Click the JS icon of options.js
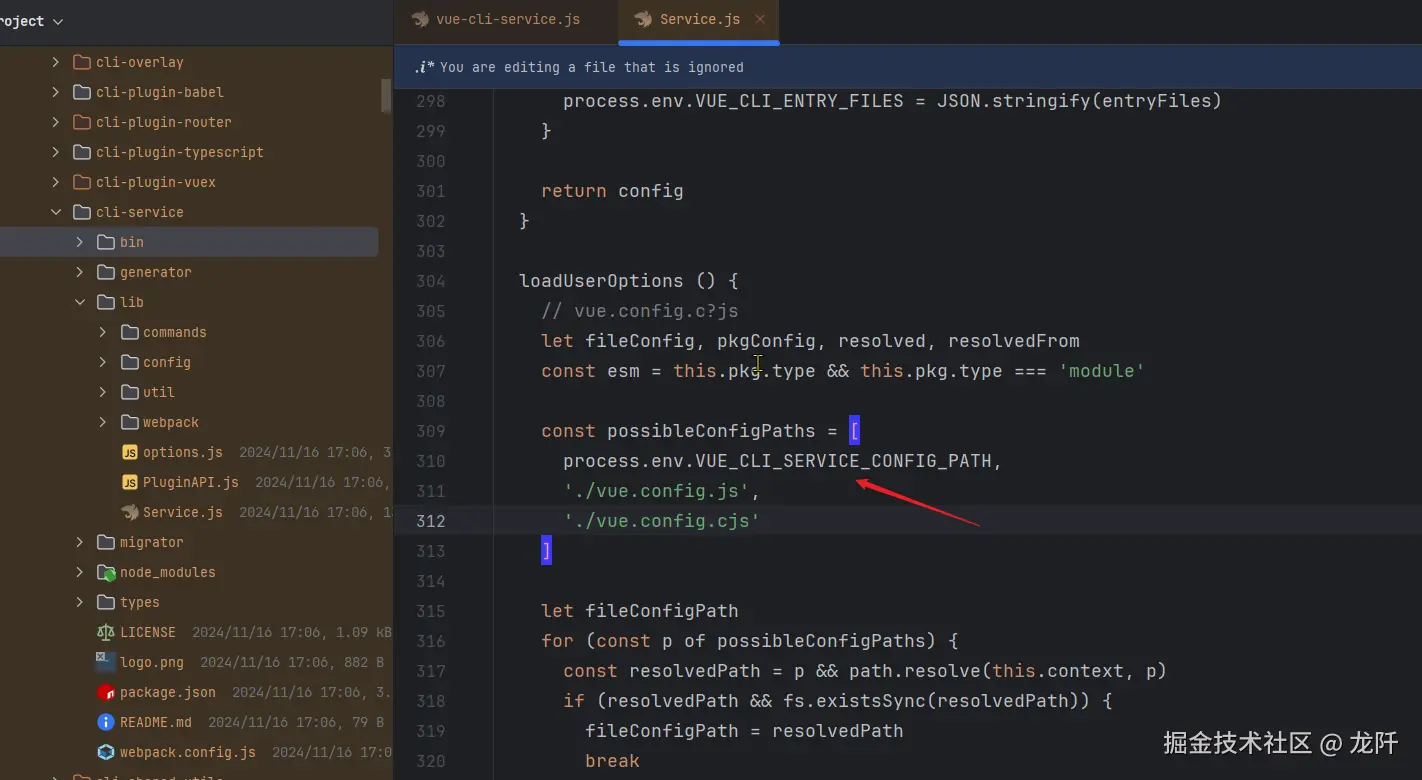The width and height of the screenshot is (1422, 780). (129, 452)
